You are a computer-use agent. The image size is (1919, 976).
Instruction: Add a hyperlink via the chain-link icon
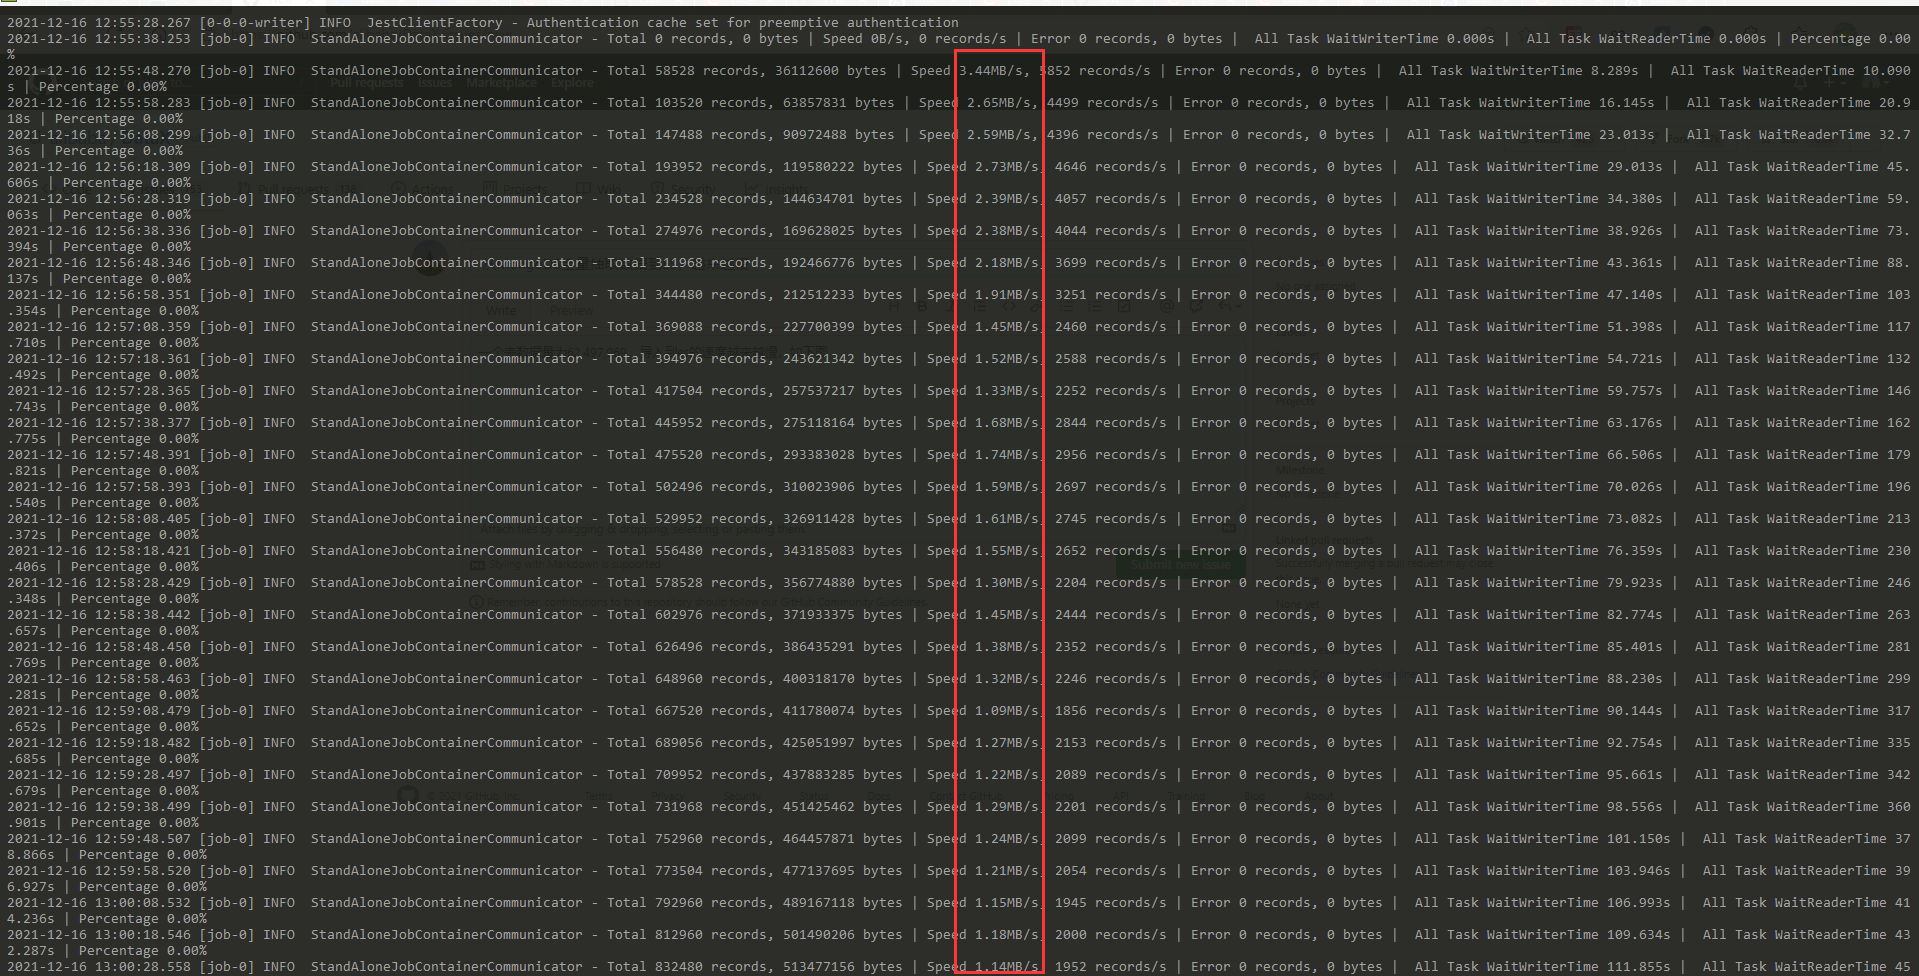pos(1036,308)
